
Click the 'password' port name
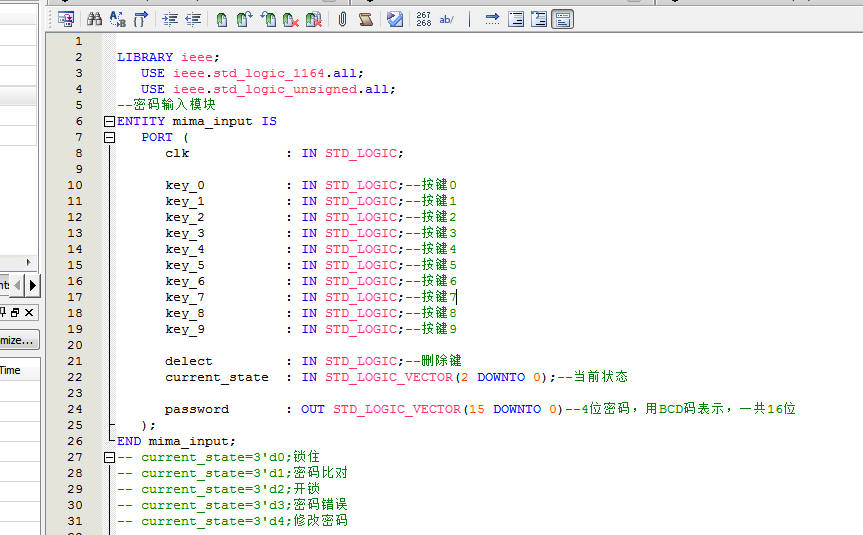pos(196,409)
